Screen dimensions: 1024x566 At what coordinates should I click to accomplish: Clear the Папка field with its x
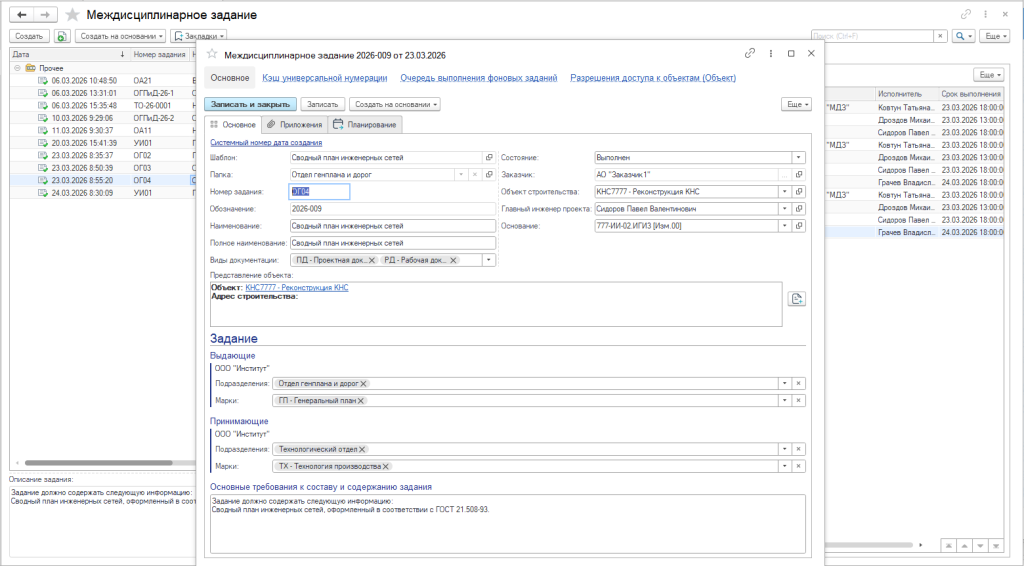(x=475, y=174)
